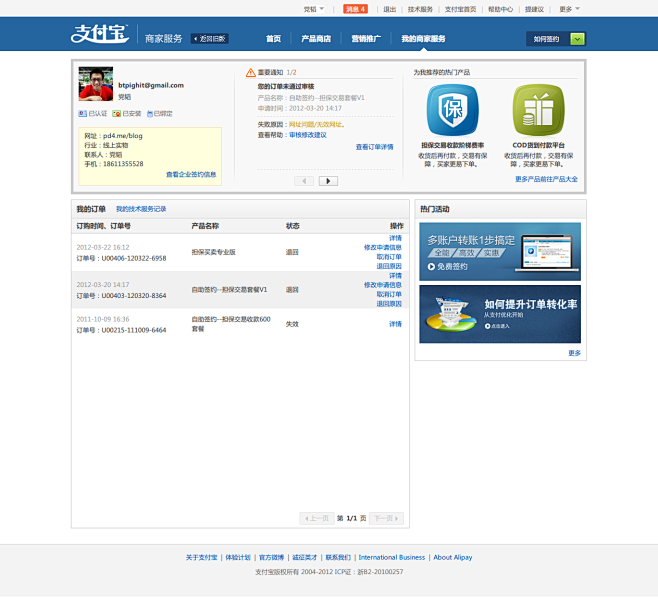Click the order number U00406-120322-6958 text
Image resolution: width=658 pixels, height=608 pixels.
134,258
